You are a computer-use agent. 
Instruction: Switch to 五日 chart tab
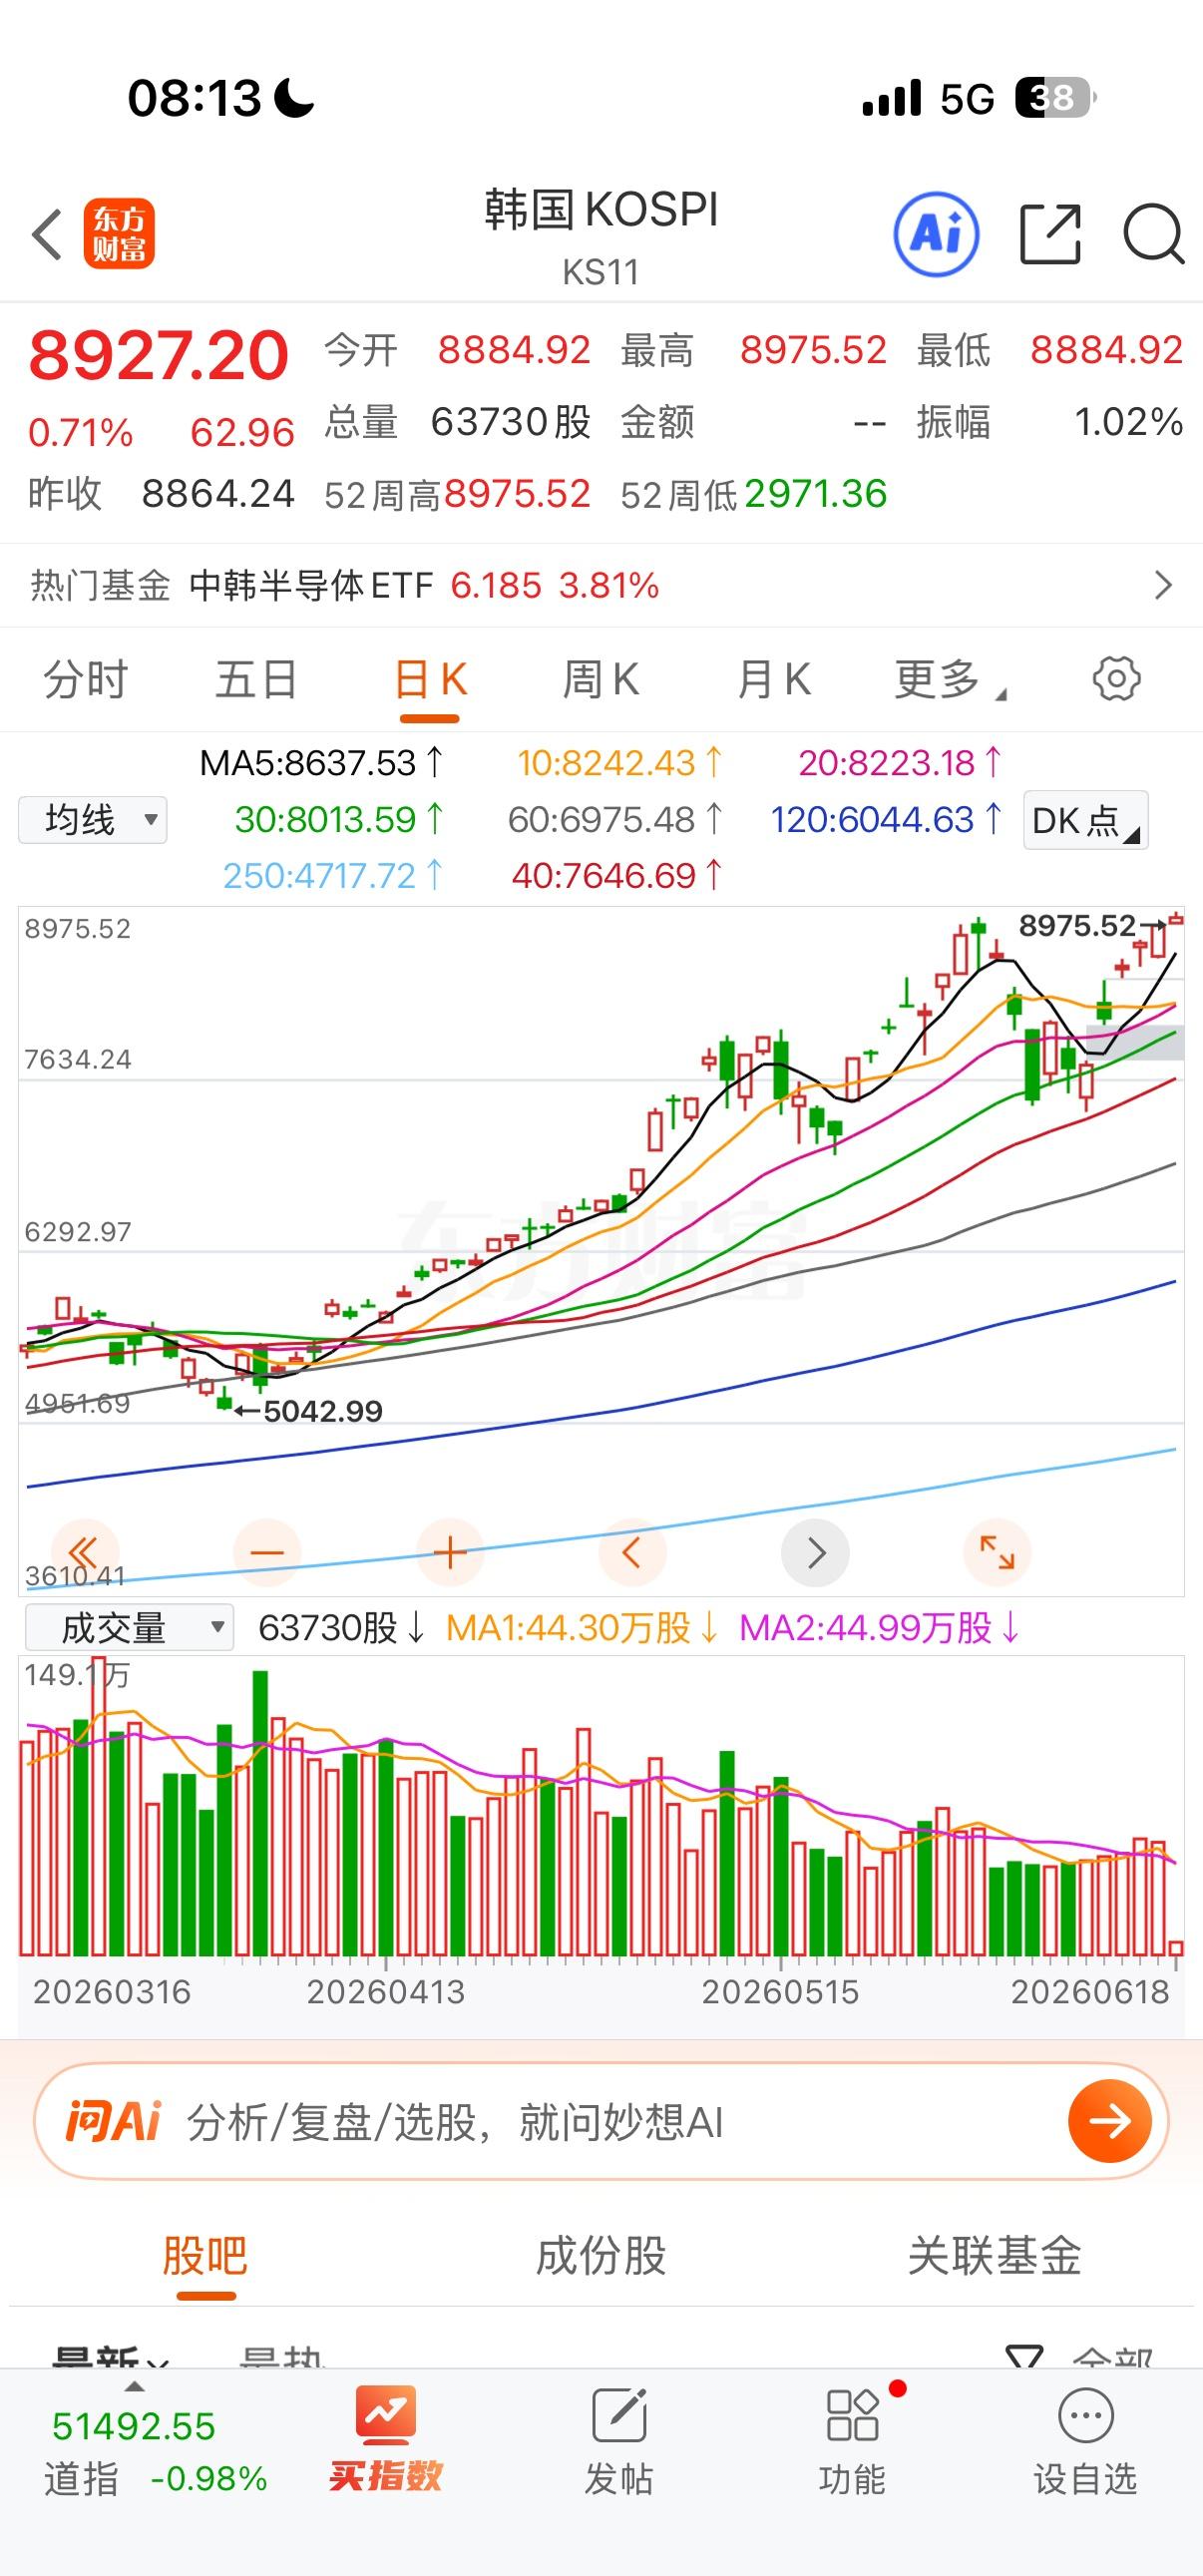pyautogui.click(x=257, y=680)
